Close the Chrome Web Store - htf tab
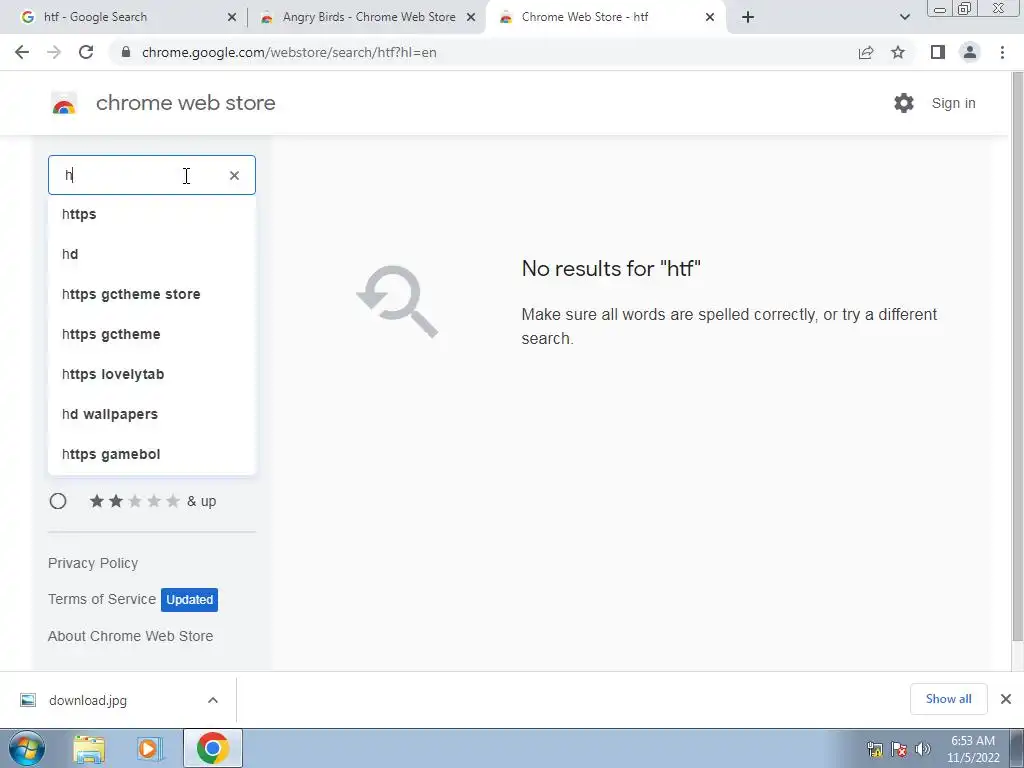Screen dimensions: 1024x768 [710, 17]
